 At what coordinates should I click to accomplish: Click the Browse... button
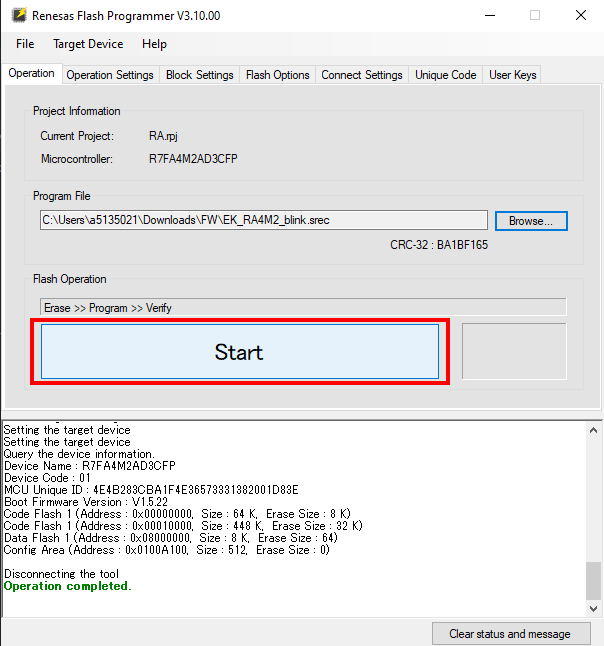[531, 221]
